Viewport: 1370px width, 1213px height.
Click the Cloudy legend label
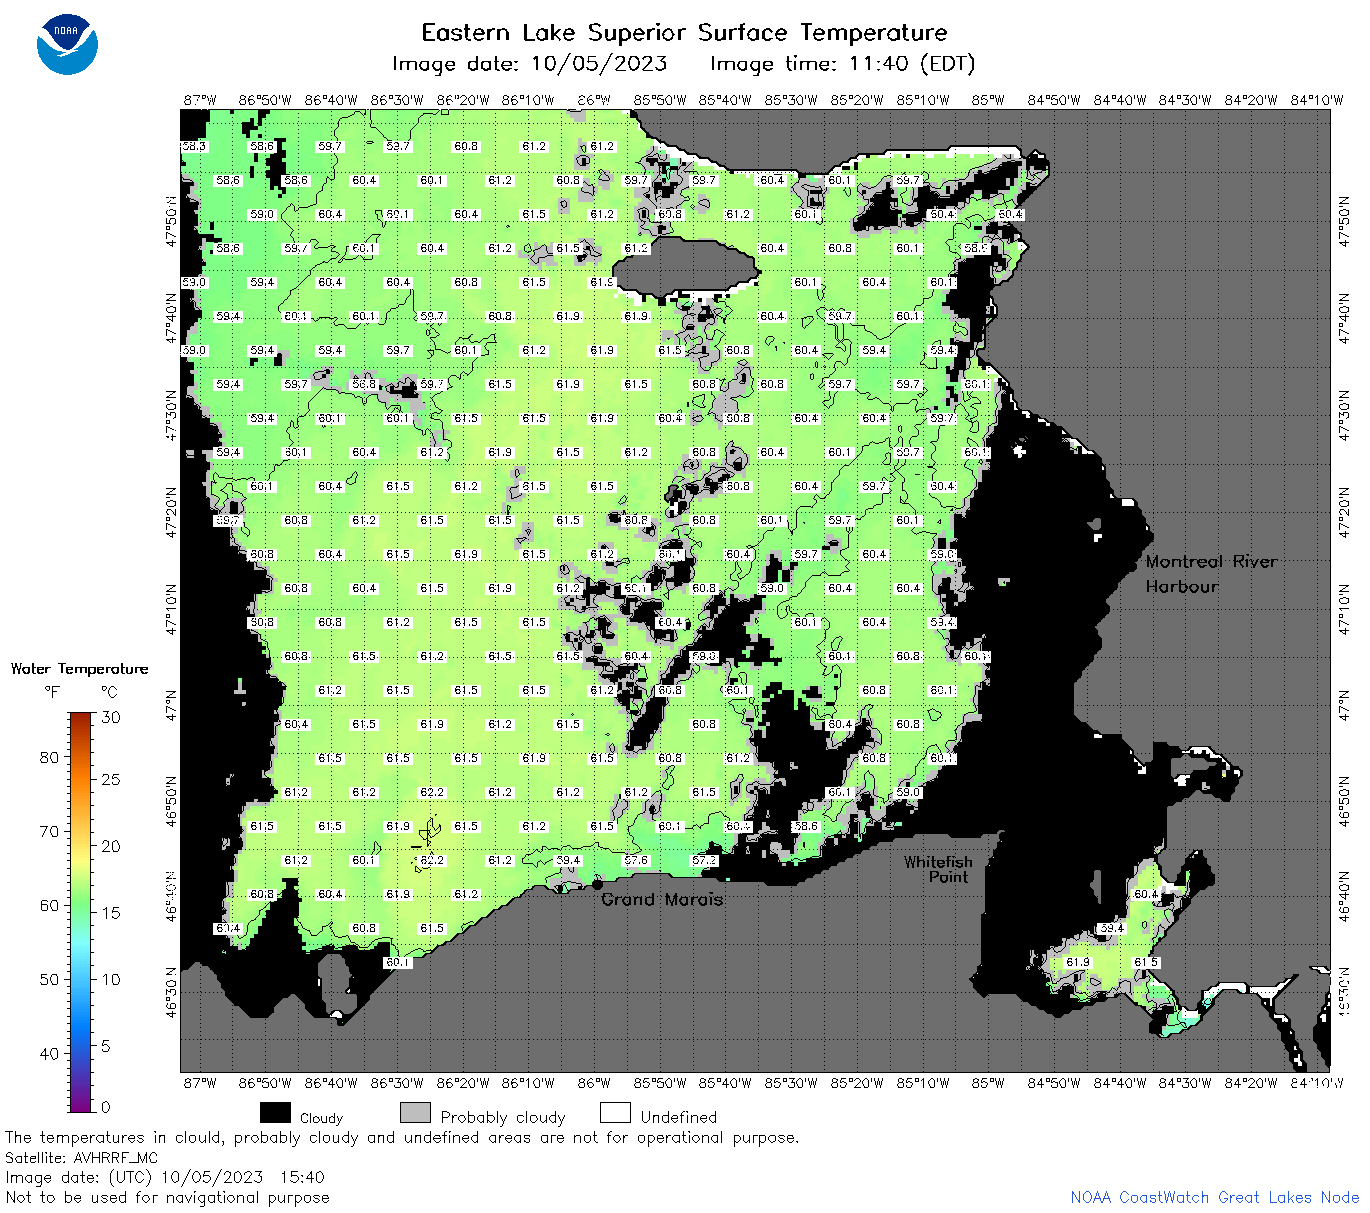(x=321, y=1118)
